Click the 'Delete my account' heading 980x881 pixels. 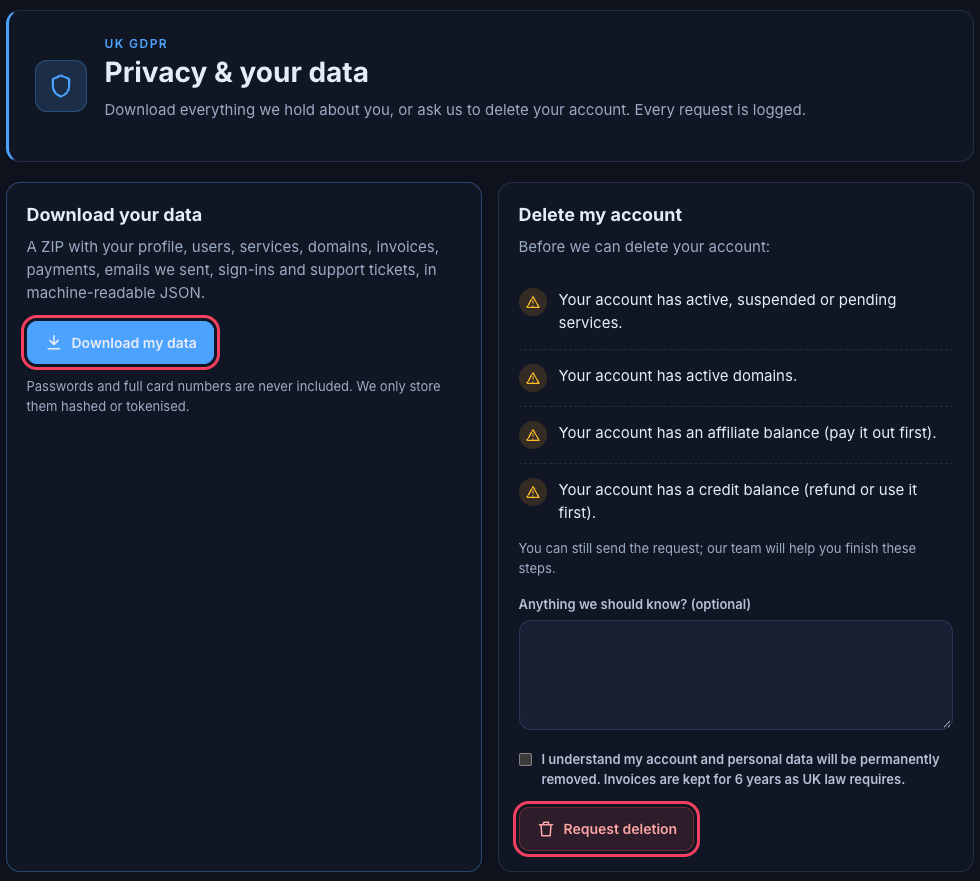point(600,215)
